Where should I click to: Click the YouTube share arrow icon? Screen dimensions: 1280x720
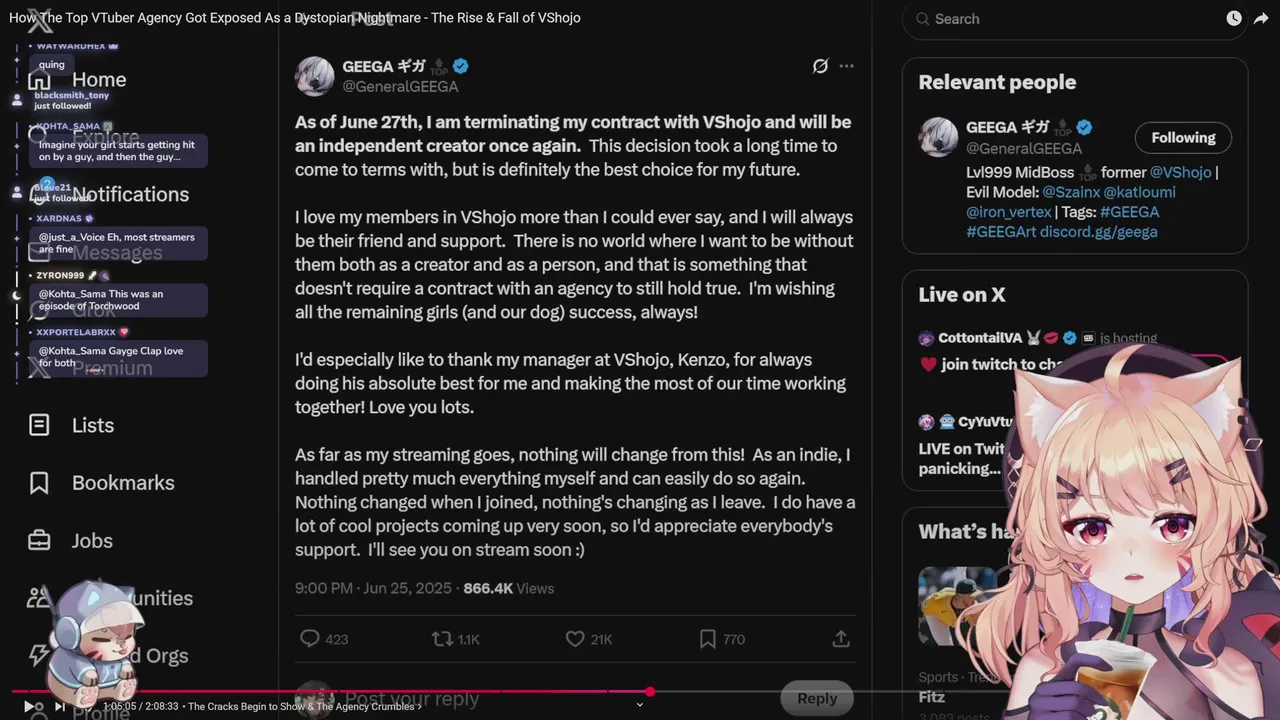pos(1260,18)
